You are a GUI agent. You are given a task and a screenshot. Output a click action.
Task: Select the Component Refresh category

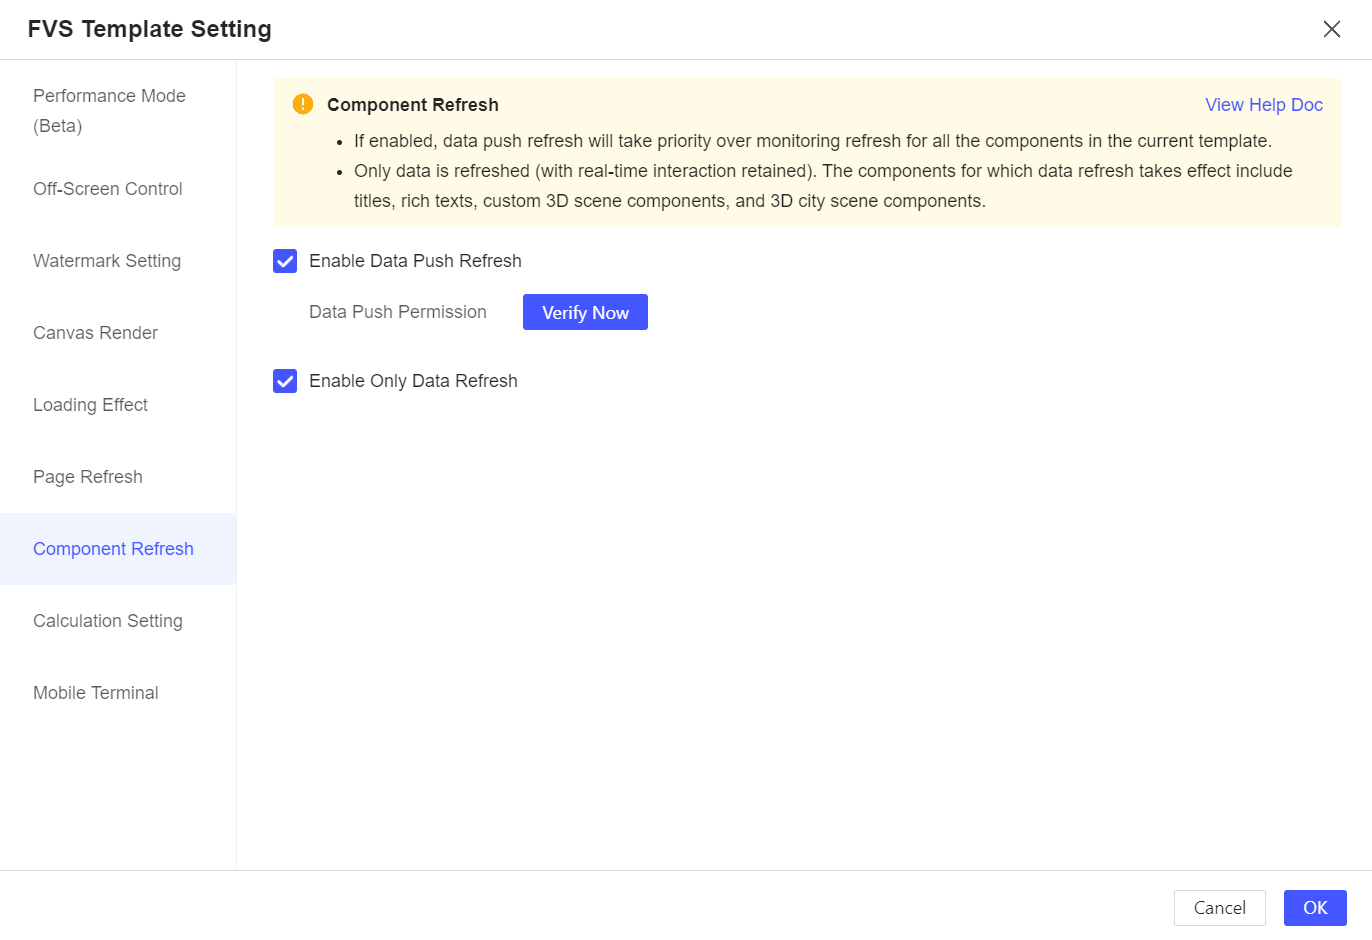tap(113, 548)
